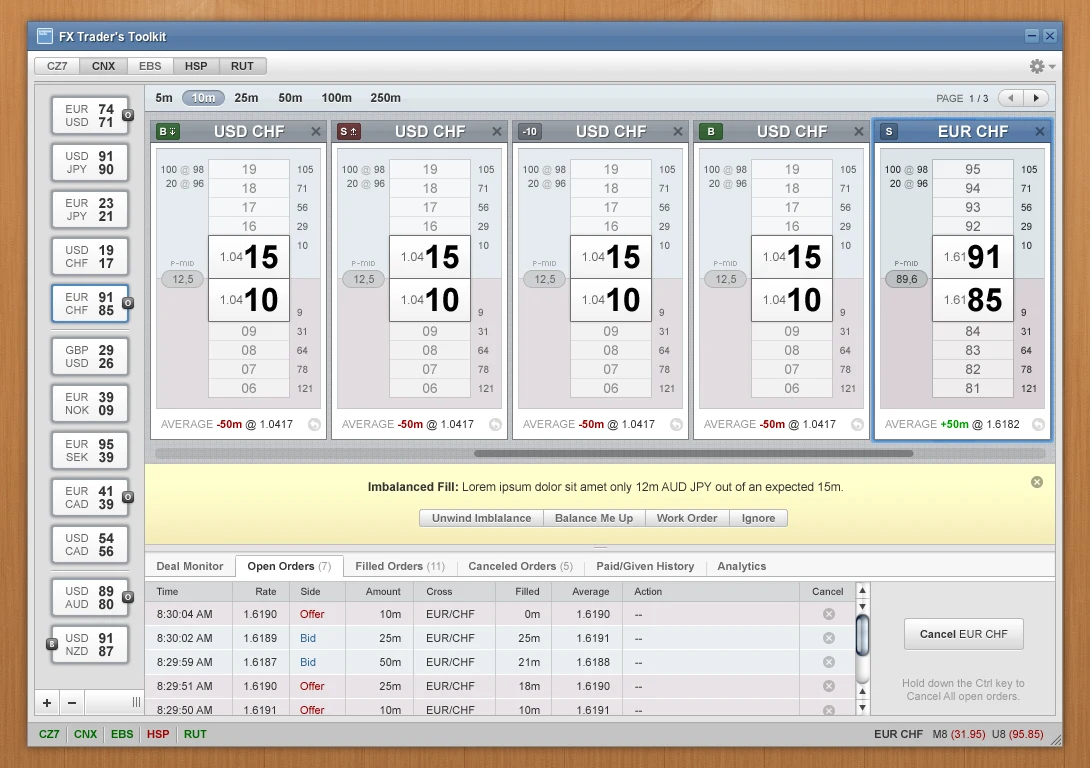Click the O indicator on EUR CHF tile

point(128,303)
